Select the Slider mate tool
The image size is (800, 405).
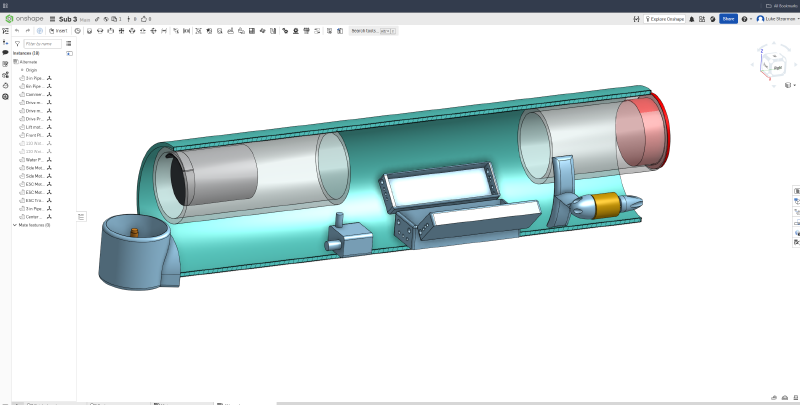(111, 31)
